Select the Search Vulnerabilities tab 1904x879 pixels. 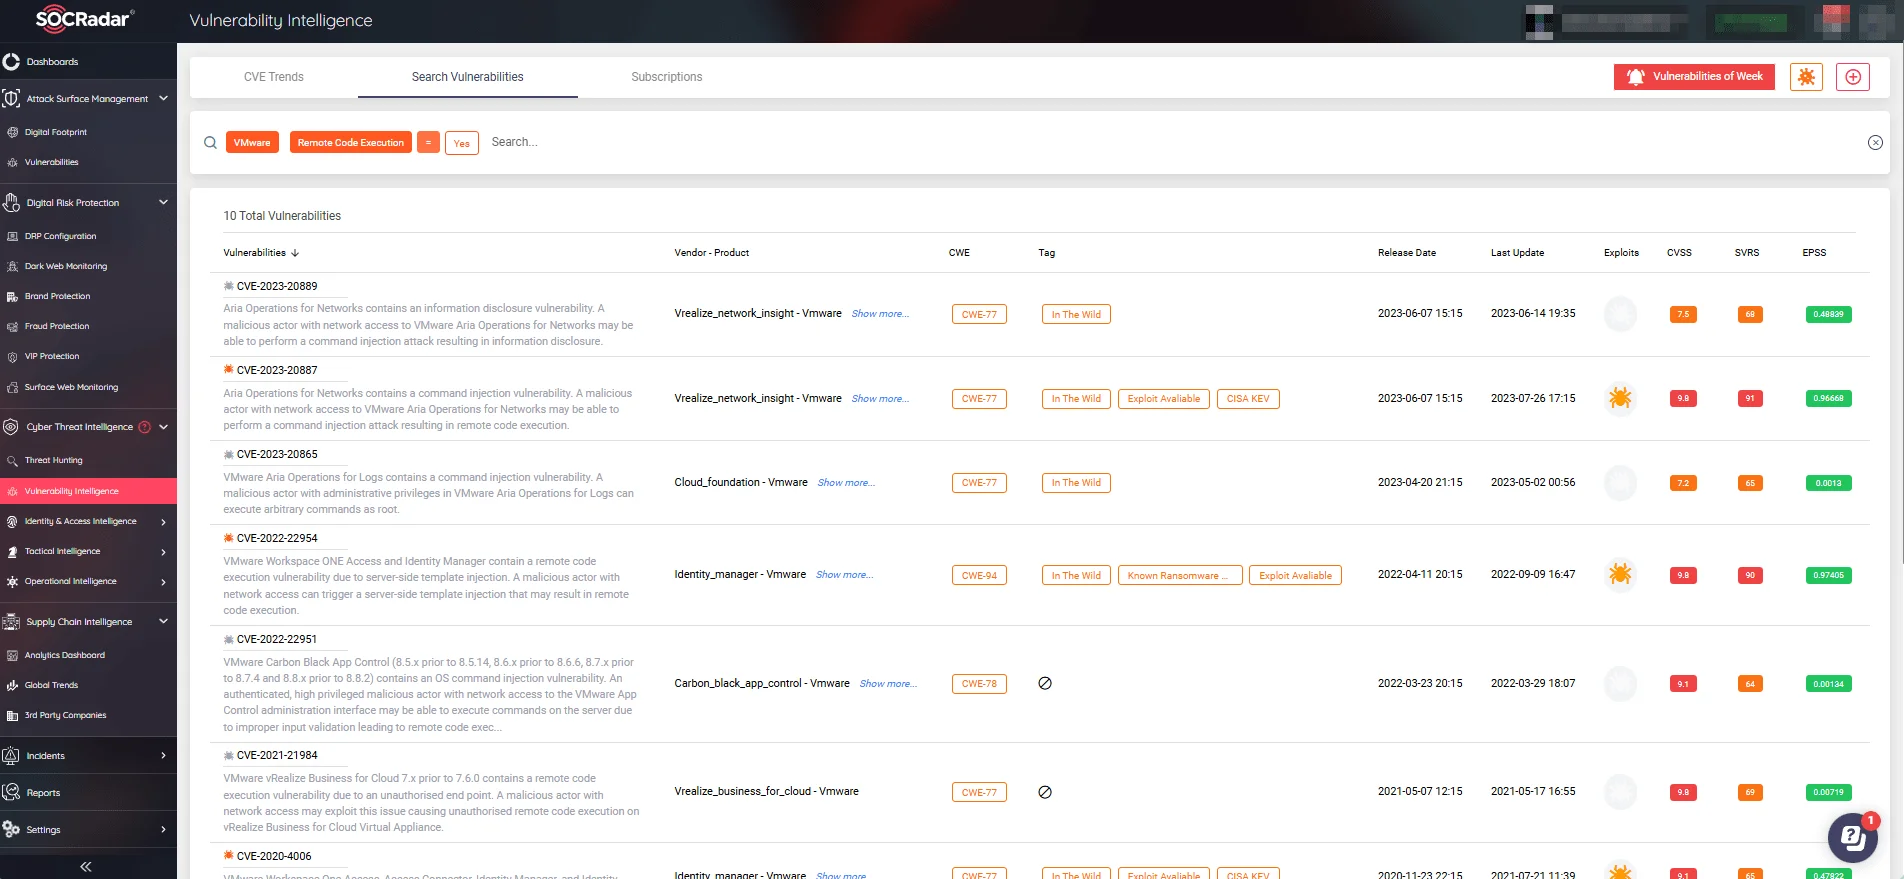(467, 77)
